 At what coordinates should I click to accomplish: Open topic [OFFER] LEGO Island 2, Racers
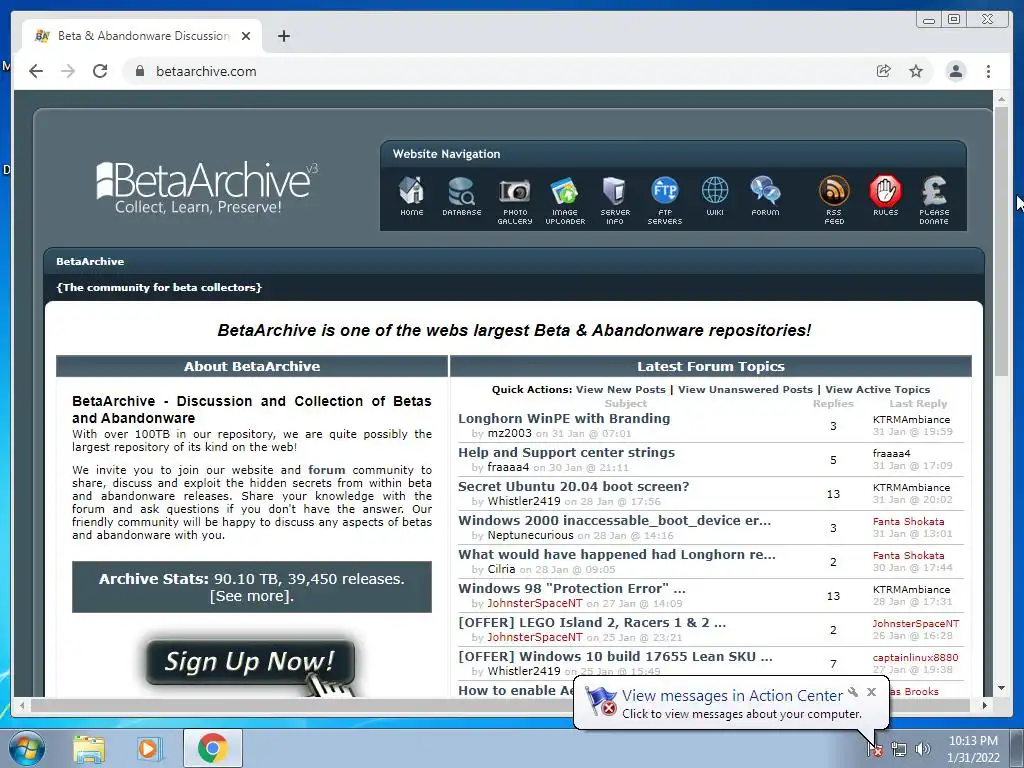pyautogui.click(x=592, y=622)
